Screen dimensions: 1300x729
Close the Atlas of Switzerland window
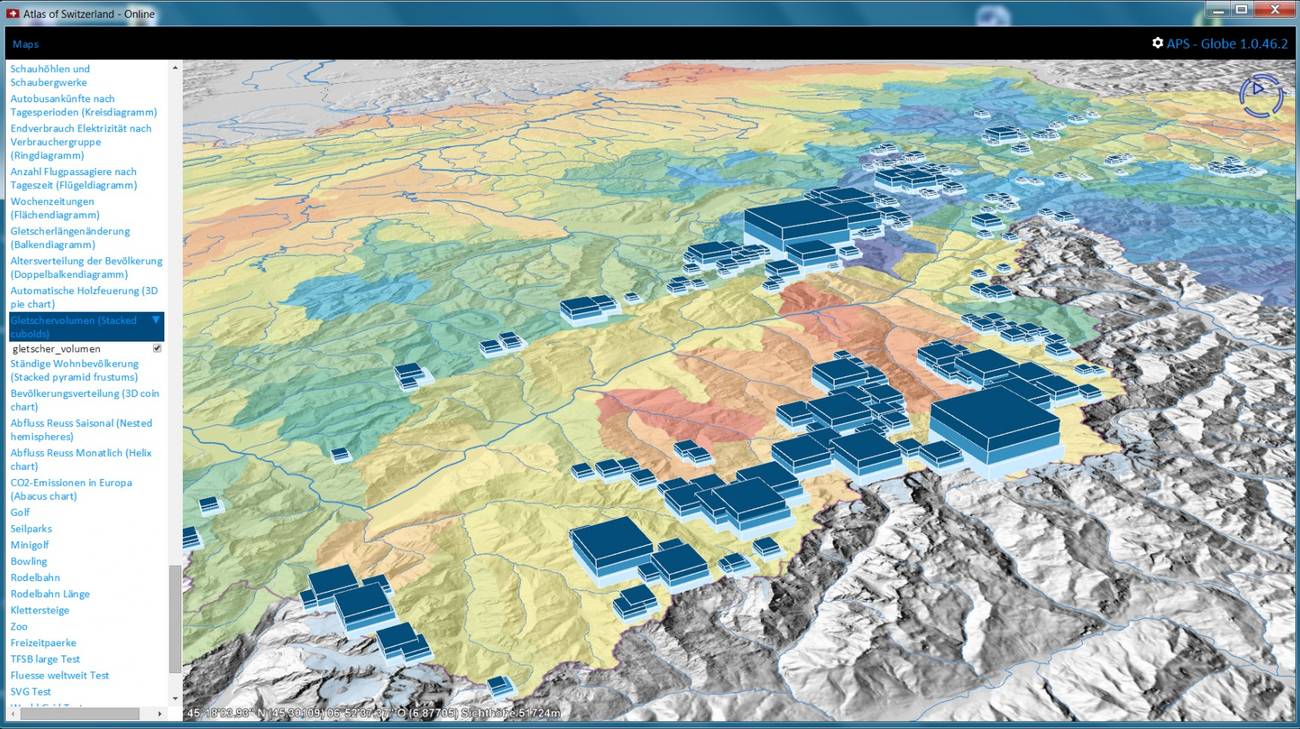coord(1273,9)
